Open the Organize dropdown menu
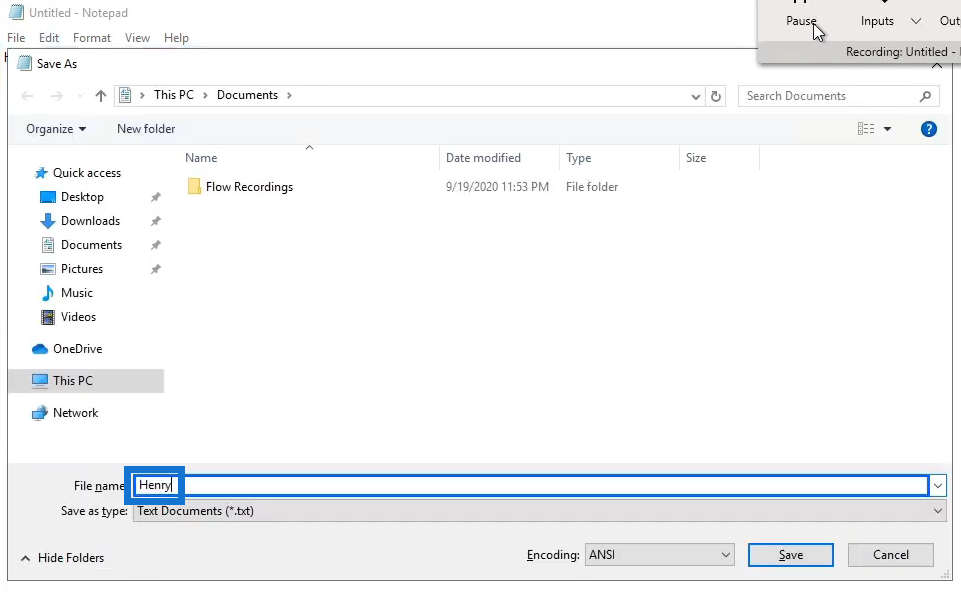The width and height of the screenshot is (961, 592). pos(56,129)
